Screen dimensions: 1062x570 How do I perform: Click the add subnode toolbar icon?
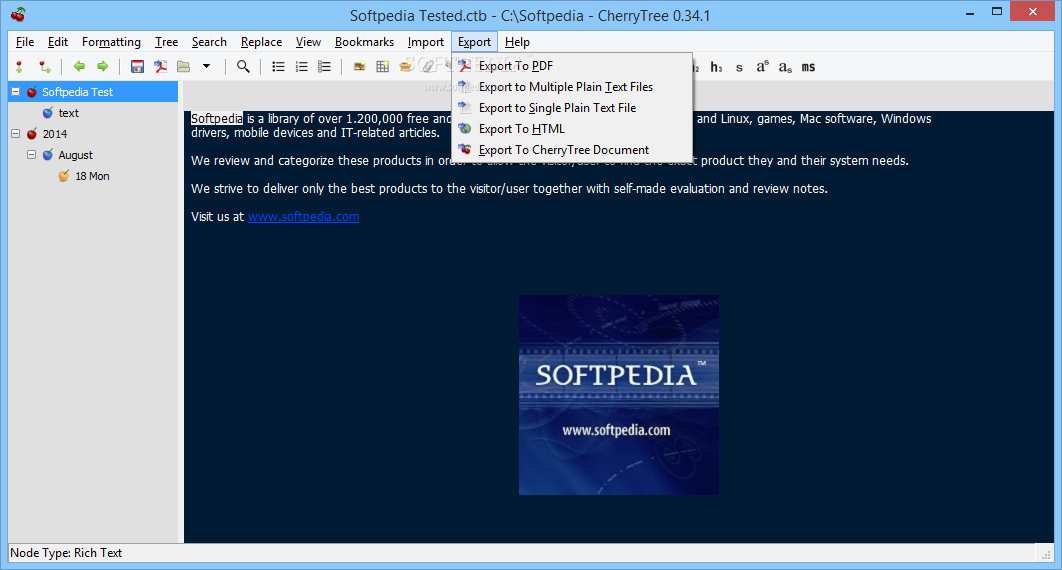(45, 66)
